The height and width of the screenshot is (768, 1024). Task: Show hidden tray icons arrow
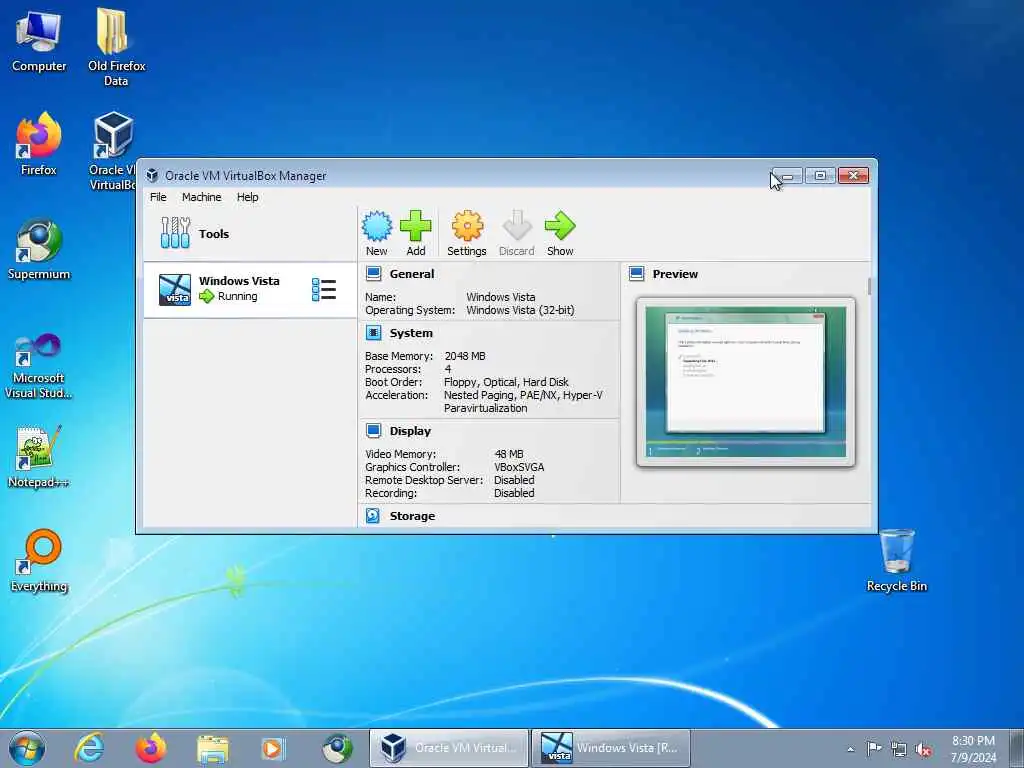[850, 749]
